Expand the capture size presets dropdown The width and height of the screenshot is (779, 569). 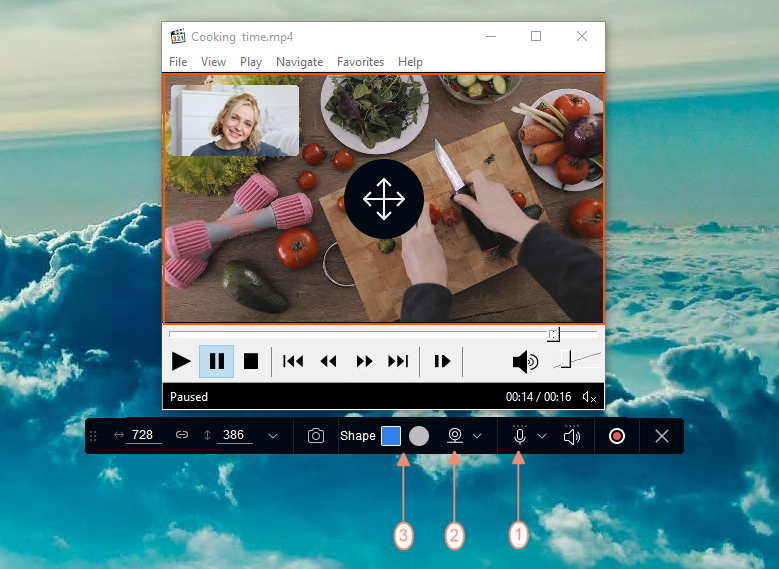click(x=273, y=436)
